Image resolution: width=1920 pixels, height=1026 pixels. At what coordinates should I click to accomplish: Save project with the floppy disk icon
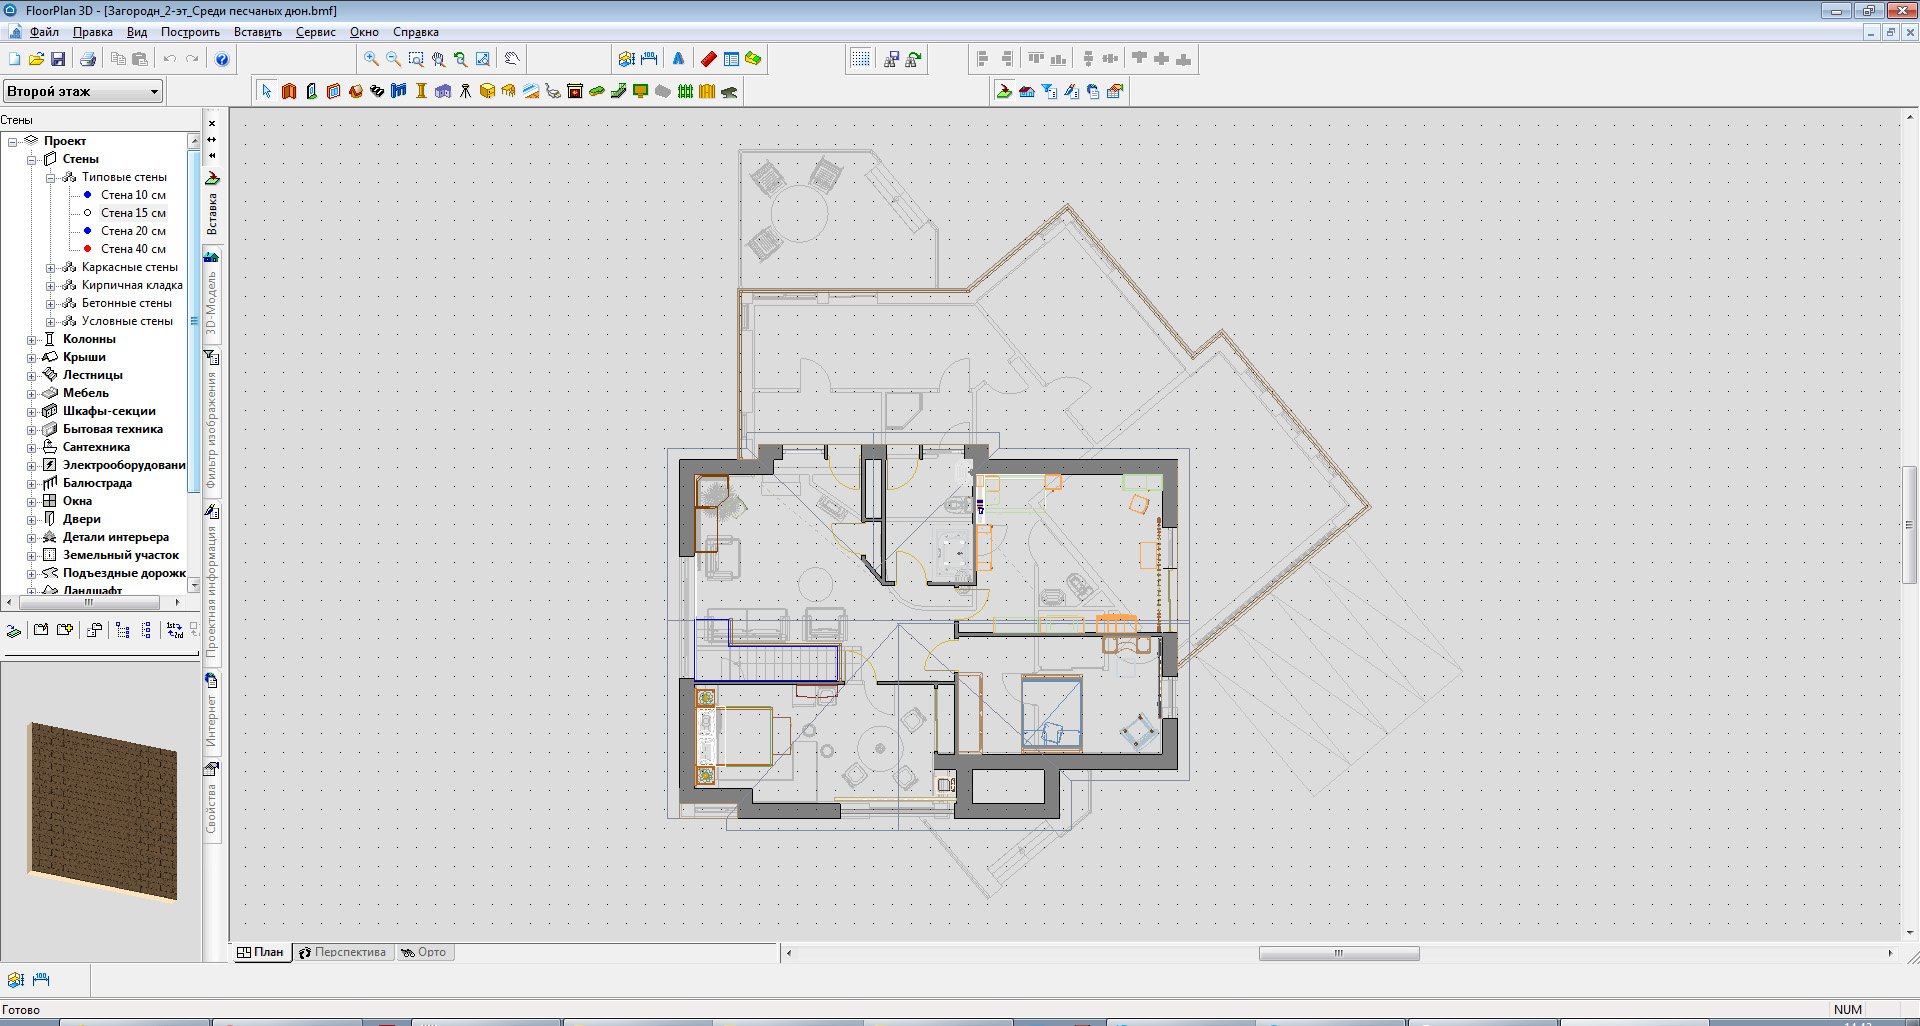[58, 59]
